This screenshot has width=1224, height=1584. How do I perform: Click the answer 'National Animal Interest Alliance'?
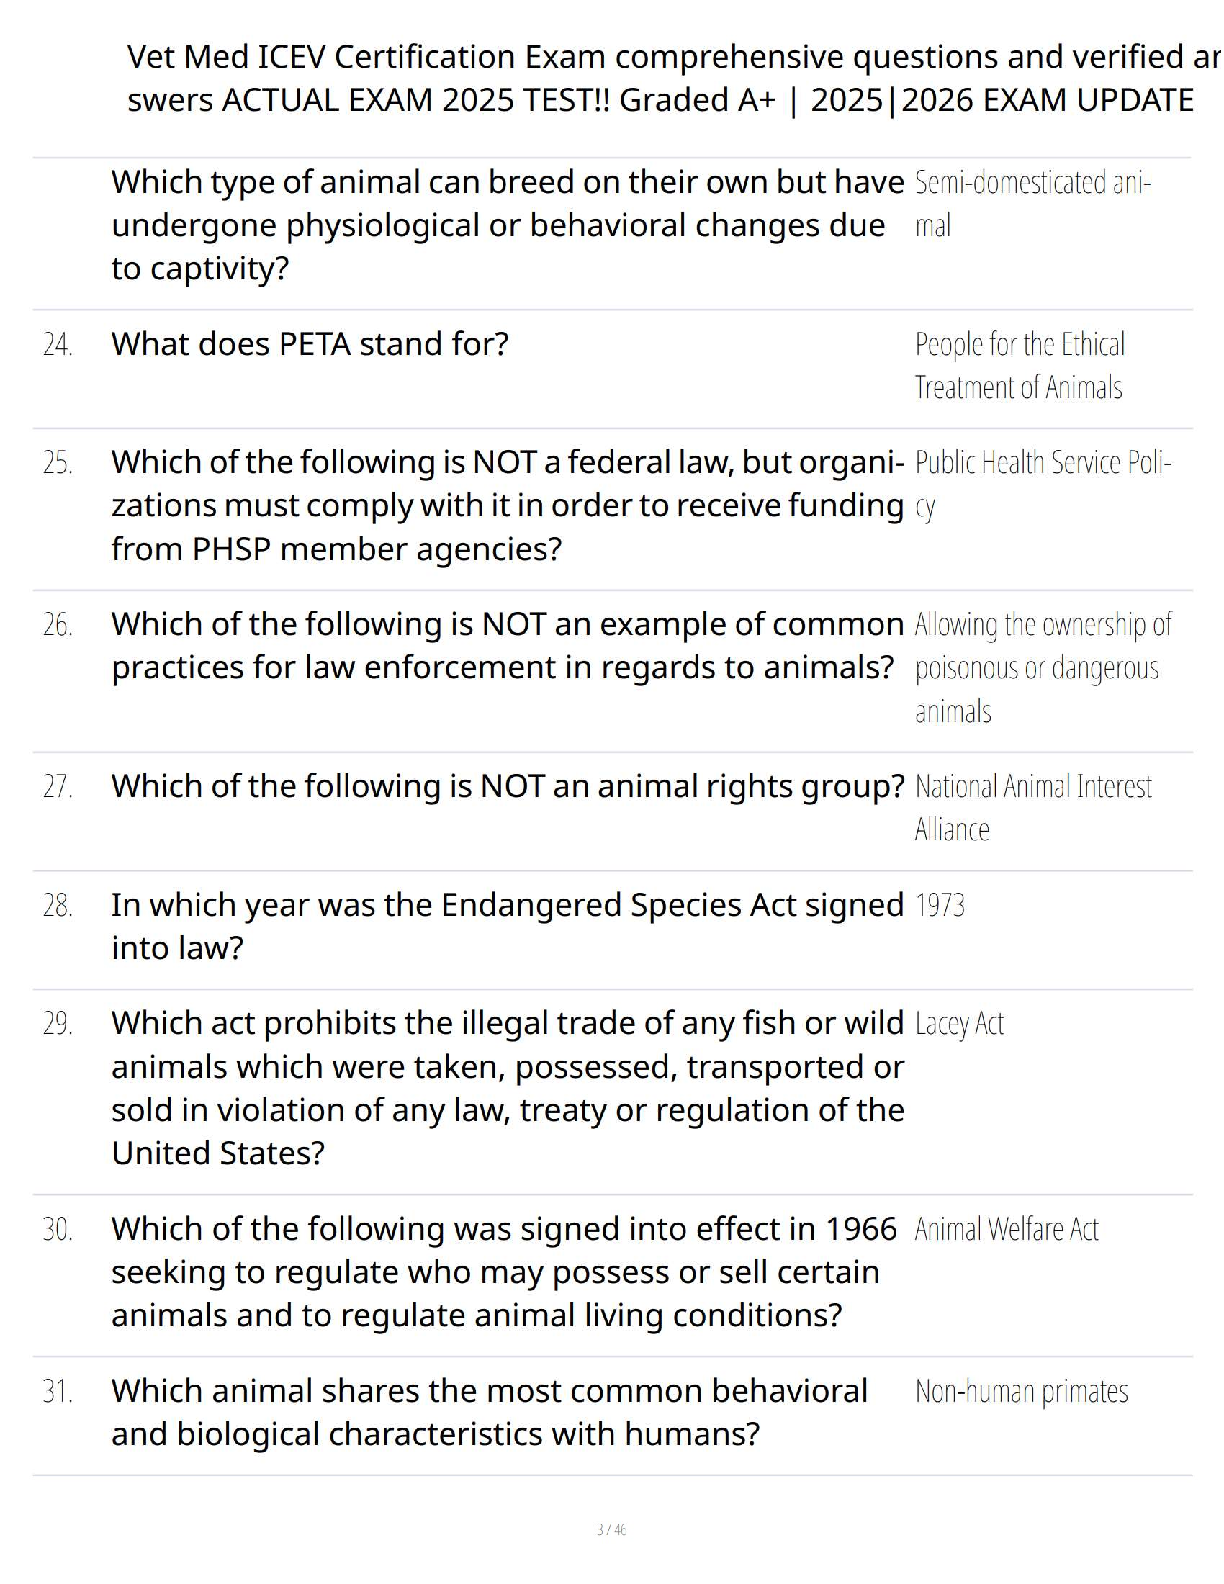coord(1032,808)
